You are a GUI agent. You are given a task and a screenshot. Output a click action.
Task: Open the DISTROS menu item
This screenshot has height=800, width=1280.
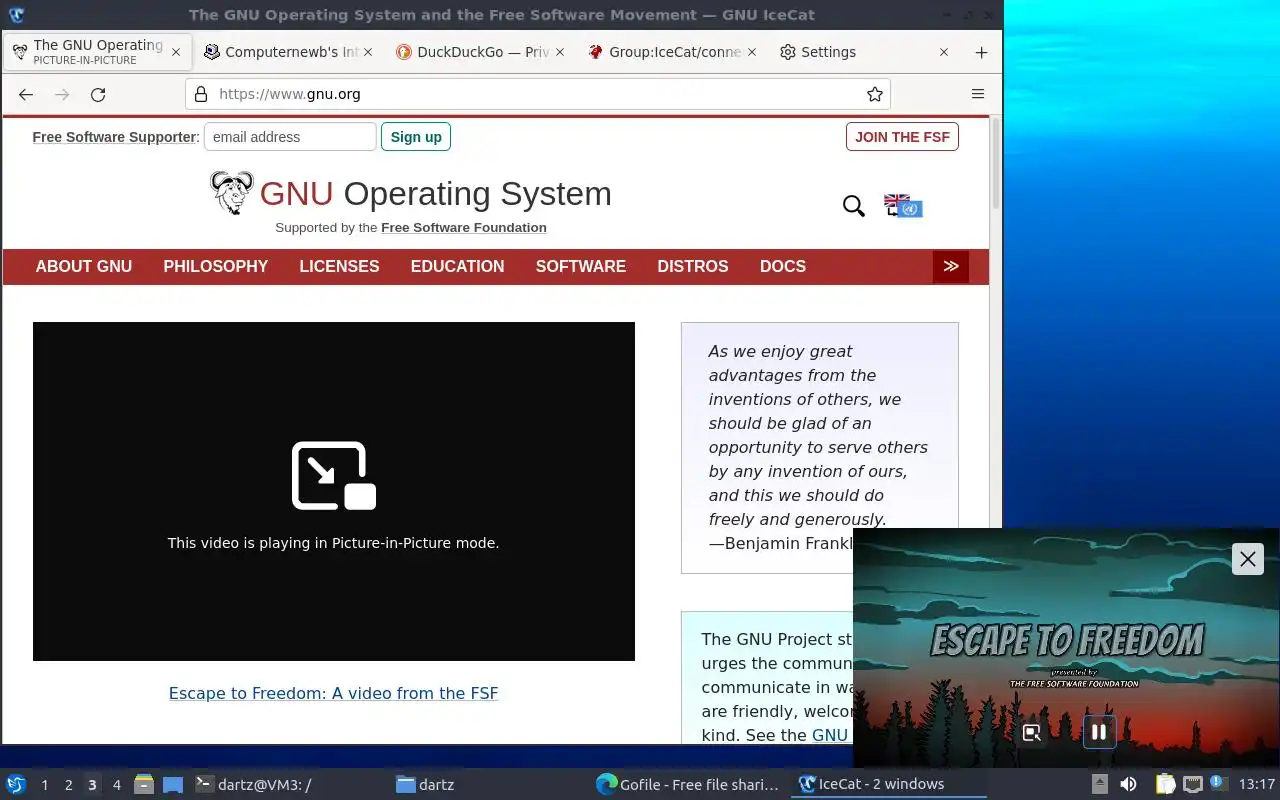pos(693,266)
